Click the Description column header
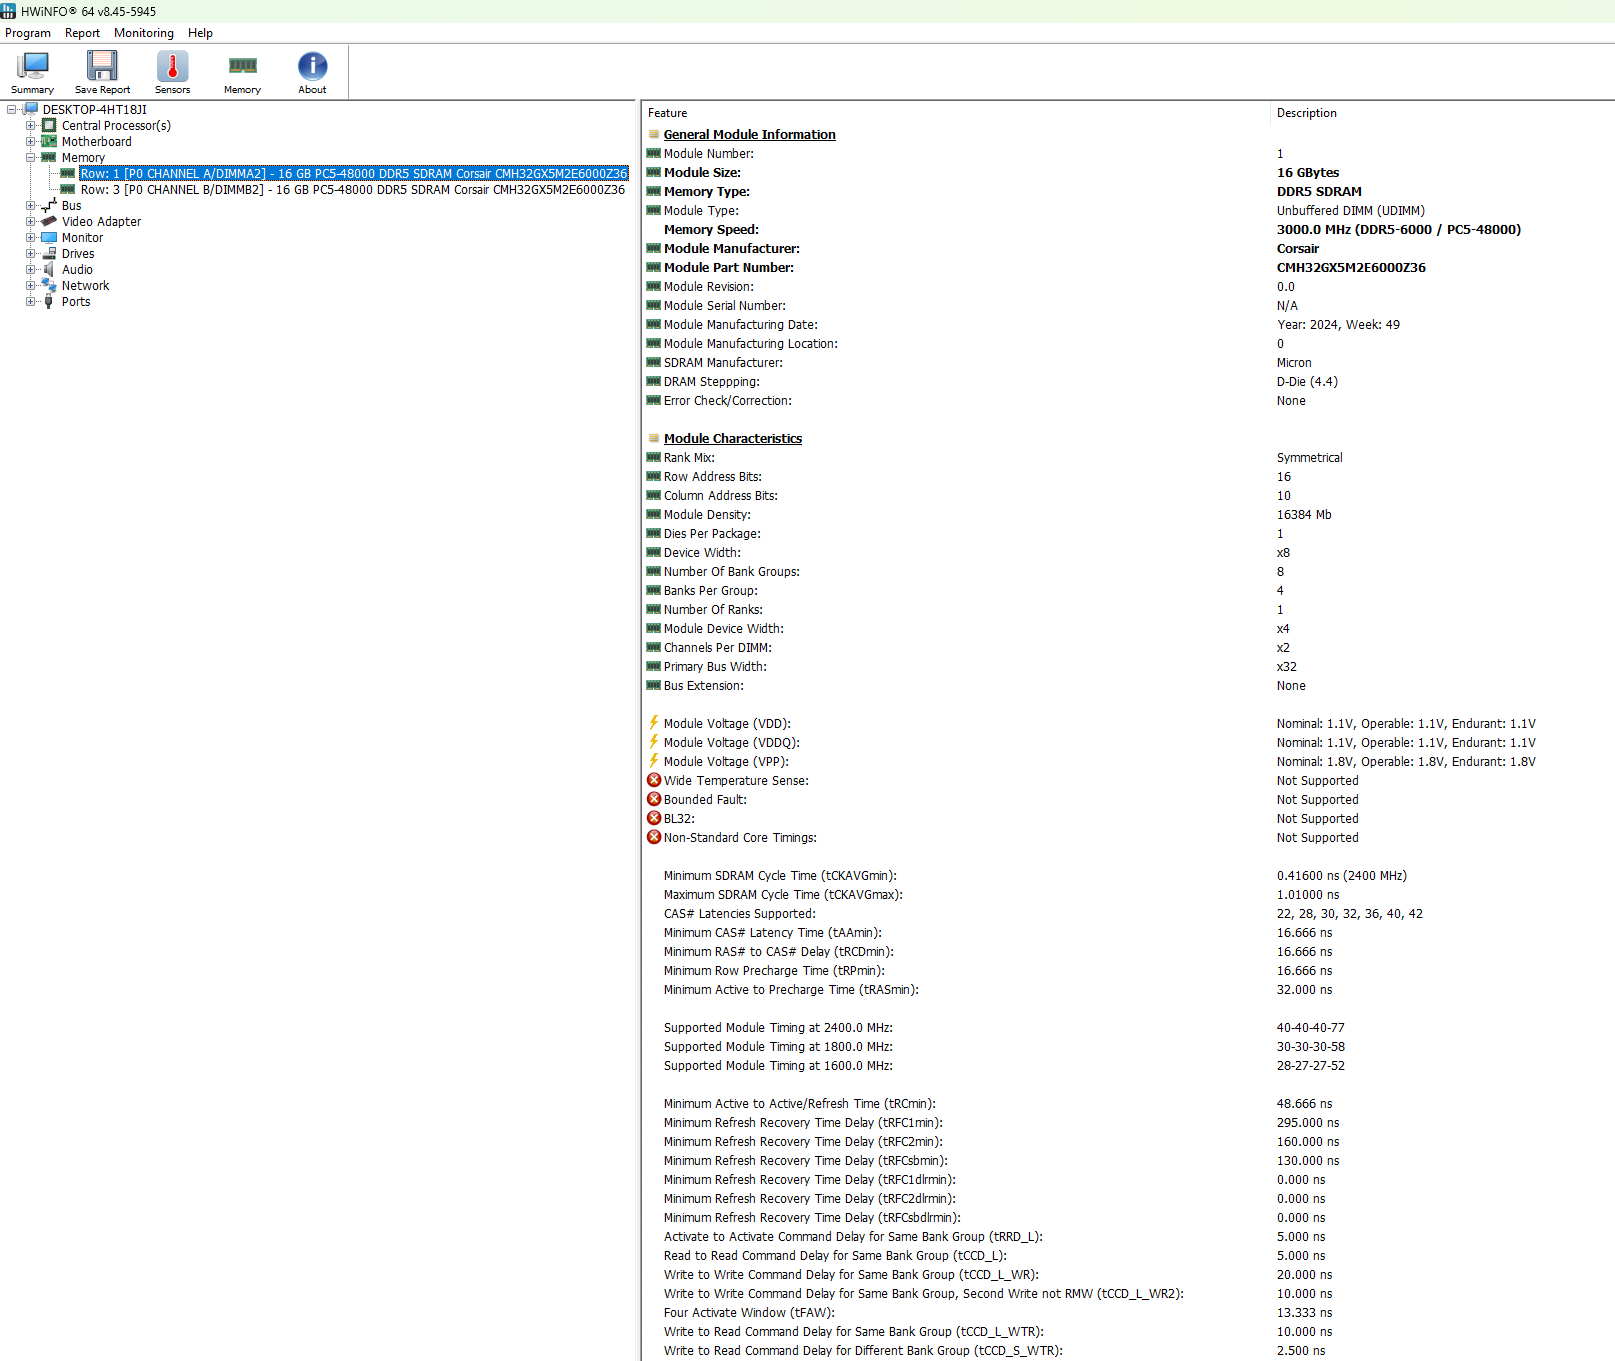1615x1361 pixels. (x=1442, y=113)
